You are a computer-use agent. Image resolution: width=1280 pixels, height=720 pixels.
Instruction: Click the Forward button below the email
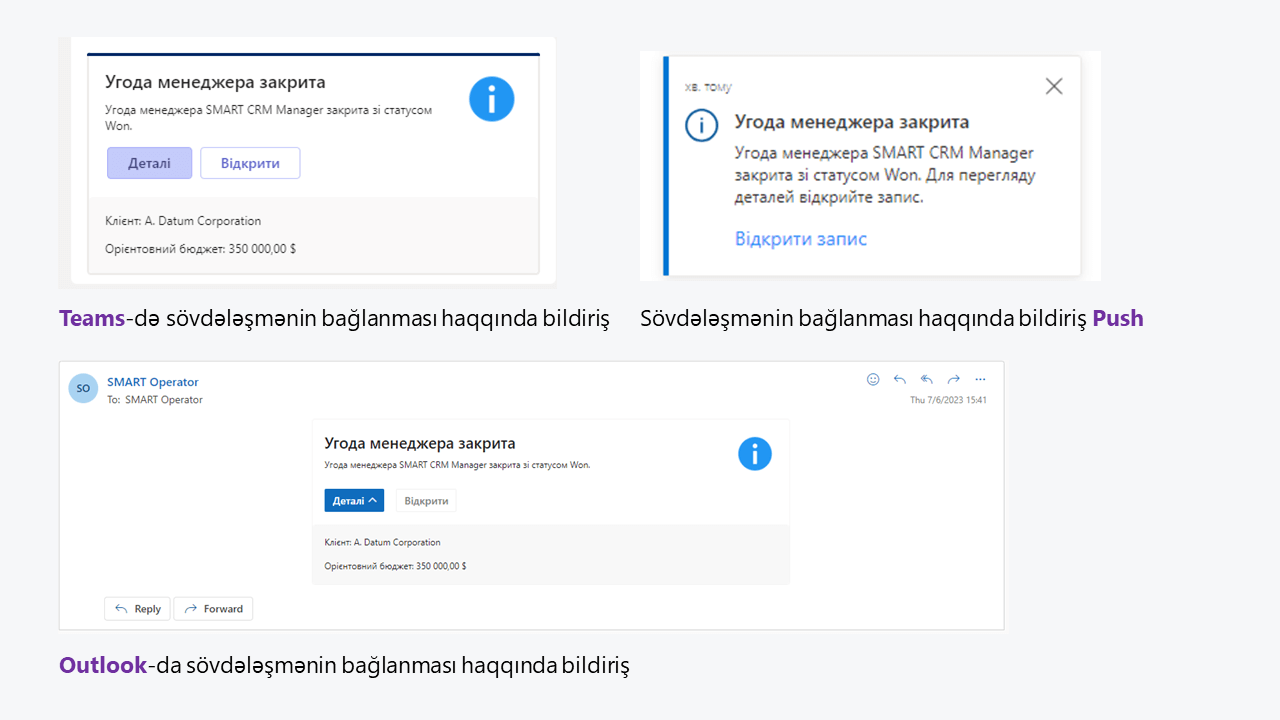213,608
